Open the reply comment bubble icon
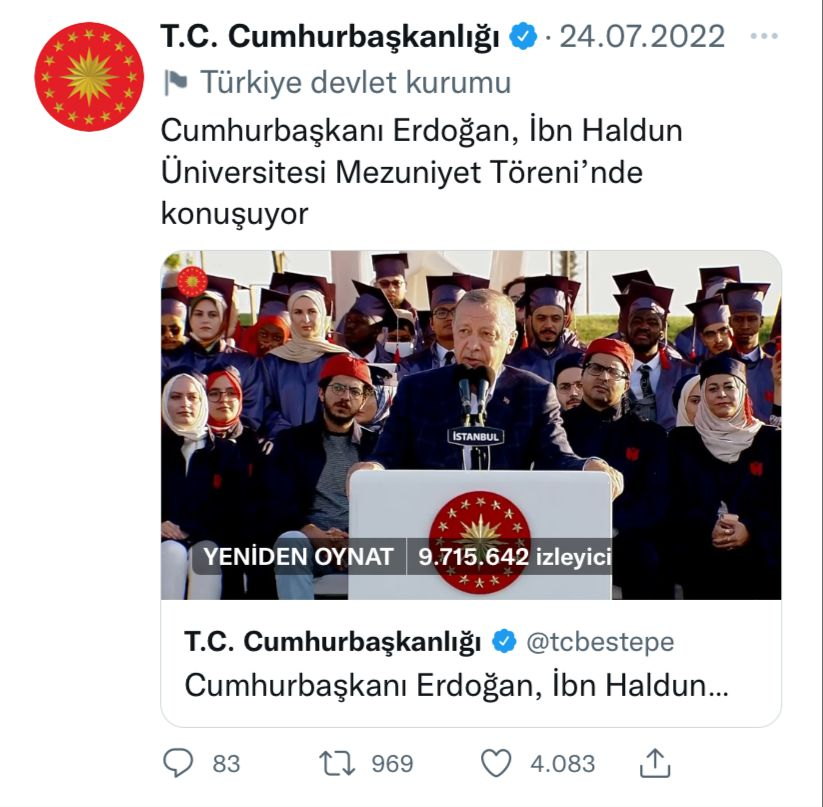The height and width of the screenshot is (807, 823). coord(178,762)
